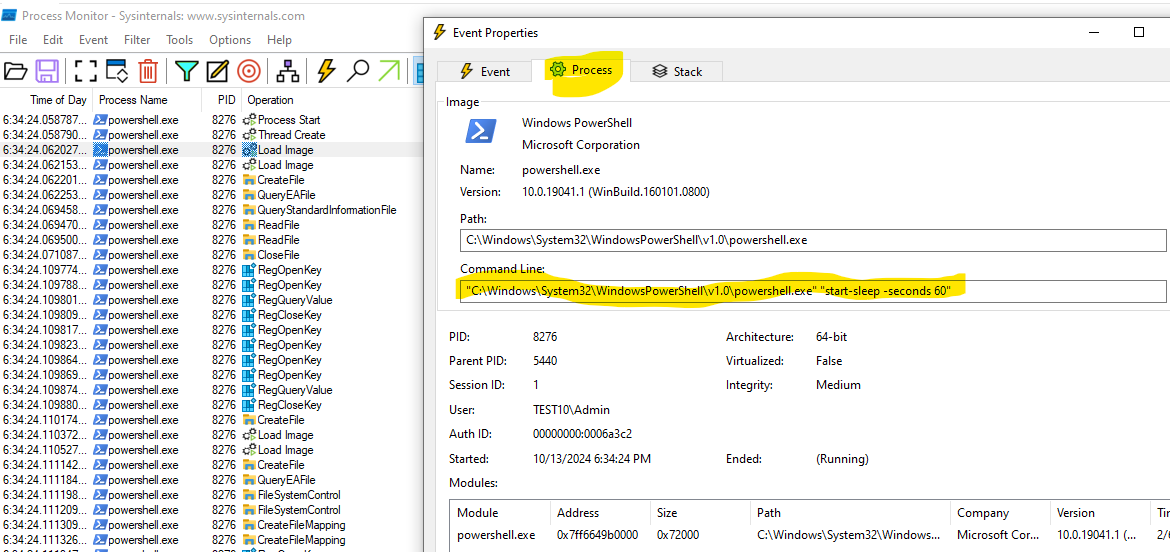1170x552 pixels.
Task: Click the Parent PID value 5440
Action: (x=545, y=361)
